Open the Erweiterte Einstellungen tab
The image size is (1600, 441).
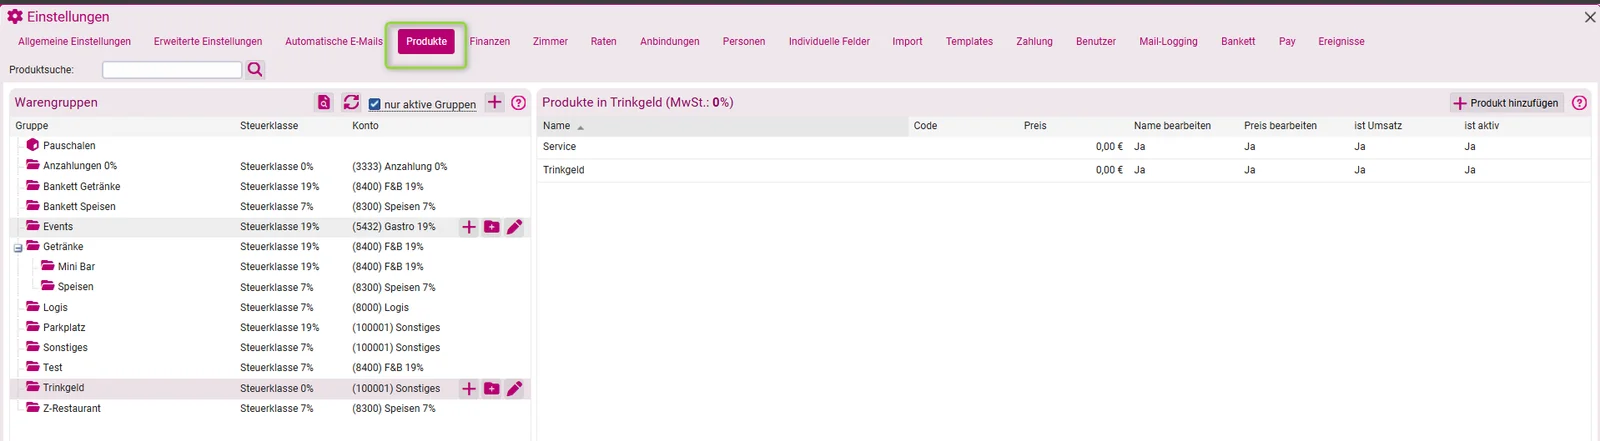(x=208, y=41)
